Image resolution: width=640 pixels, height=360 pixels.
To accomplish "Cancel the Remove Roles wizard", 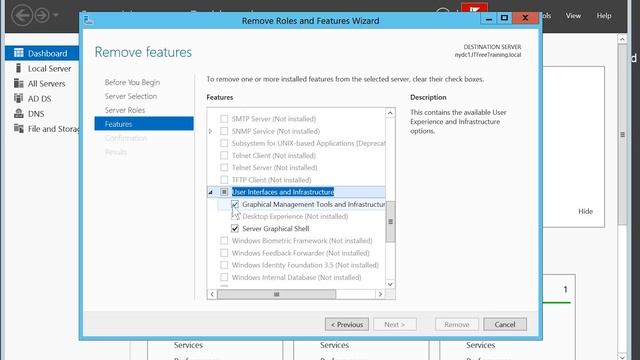I will point(505,324).
